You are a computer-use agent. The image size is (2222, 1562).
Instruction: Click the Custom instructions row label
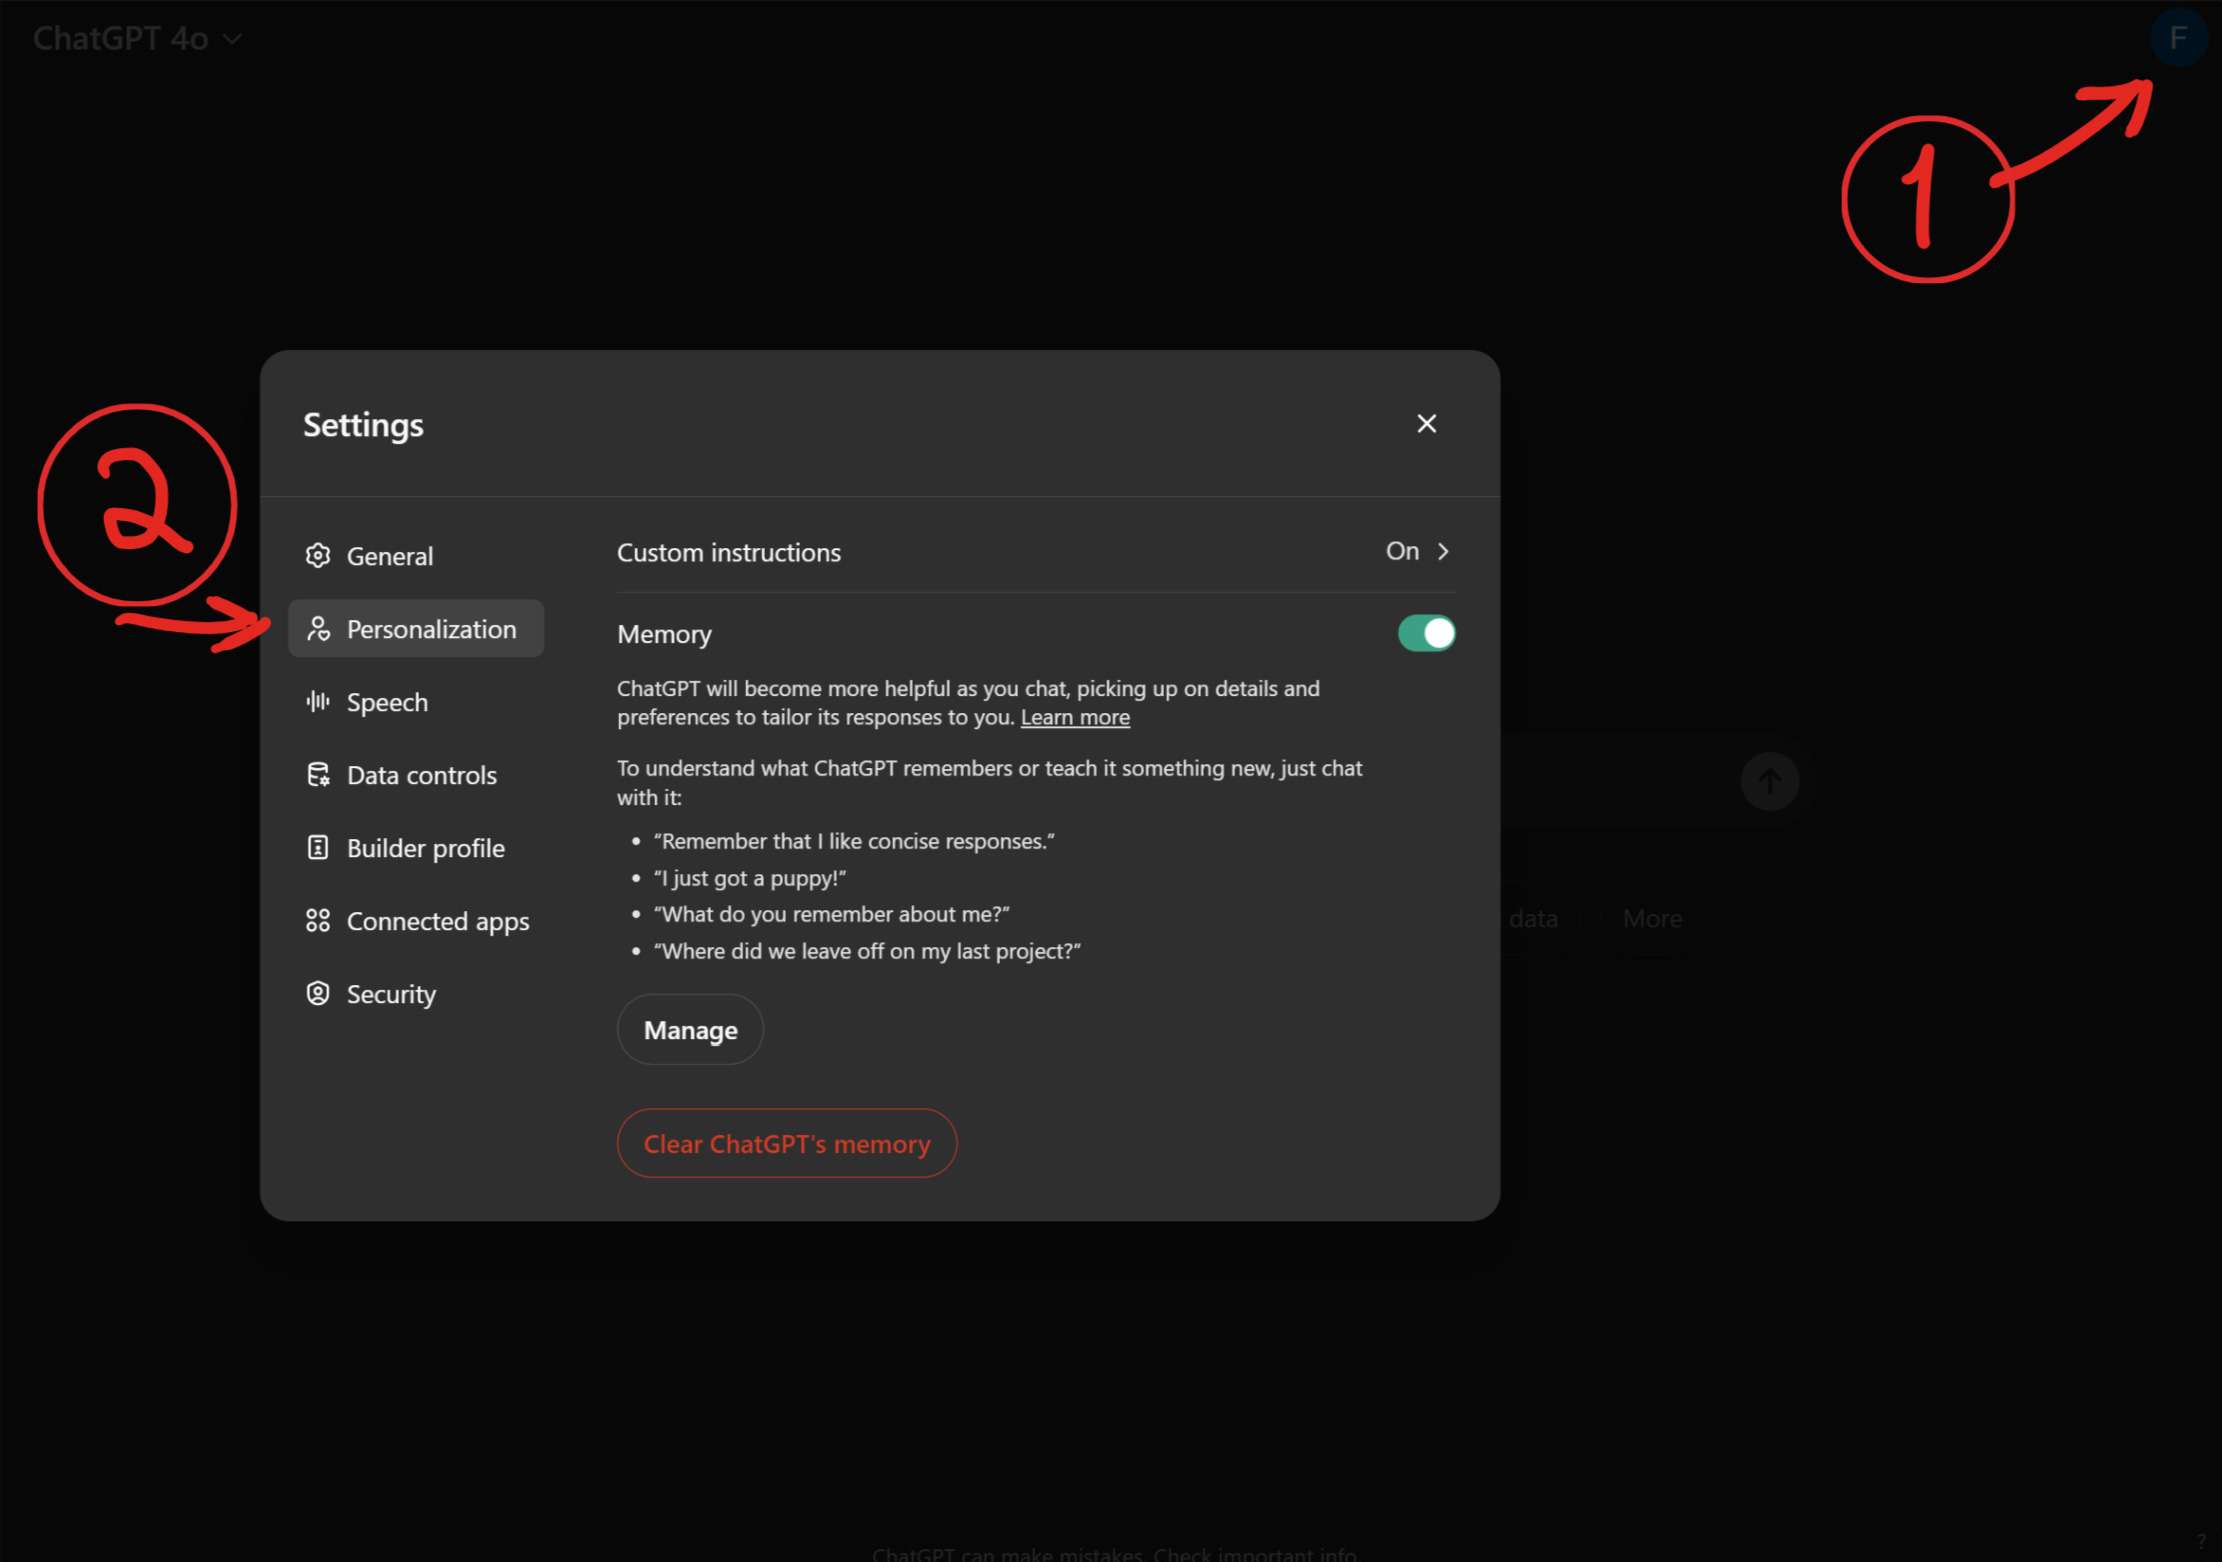729,552
